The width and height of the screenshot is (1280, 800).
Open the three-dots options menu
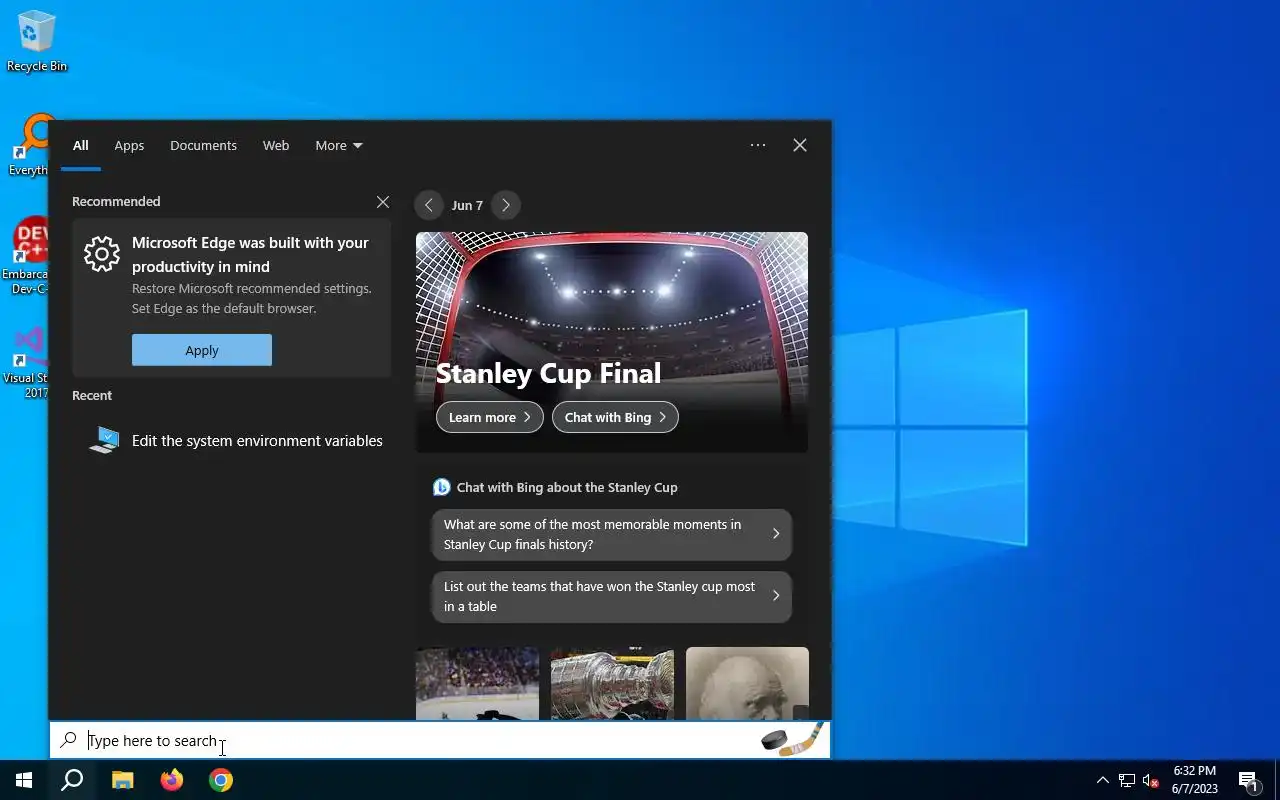[758, 145]
